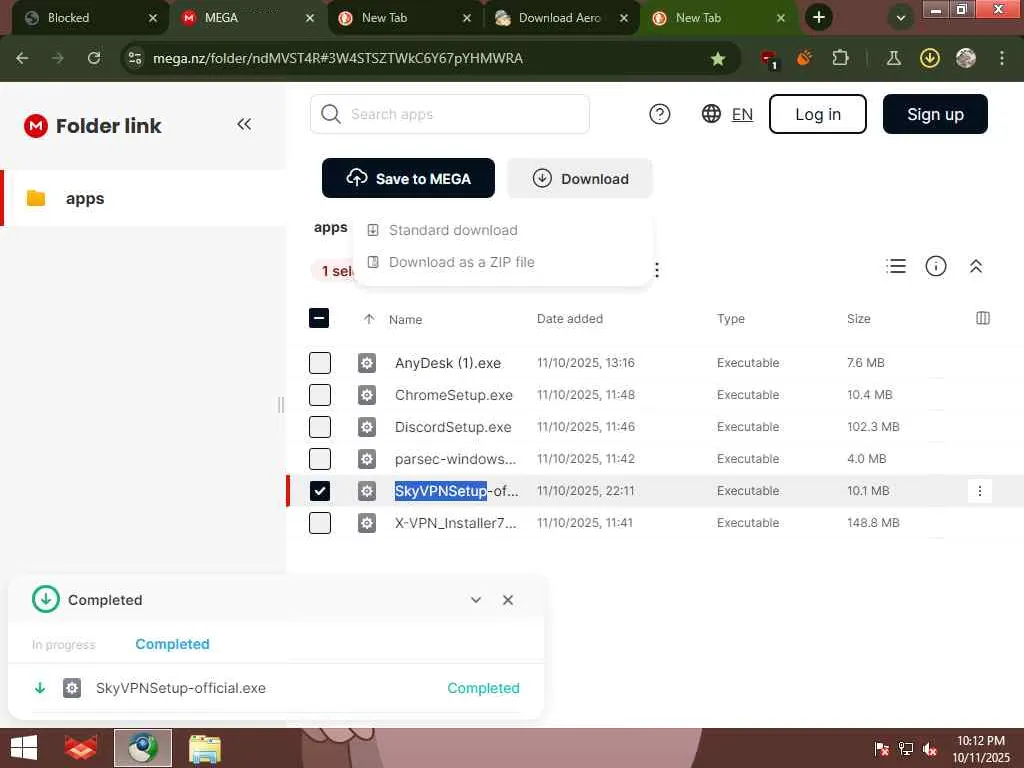Click the Log in button

818,114
